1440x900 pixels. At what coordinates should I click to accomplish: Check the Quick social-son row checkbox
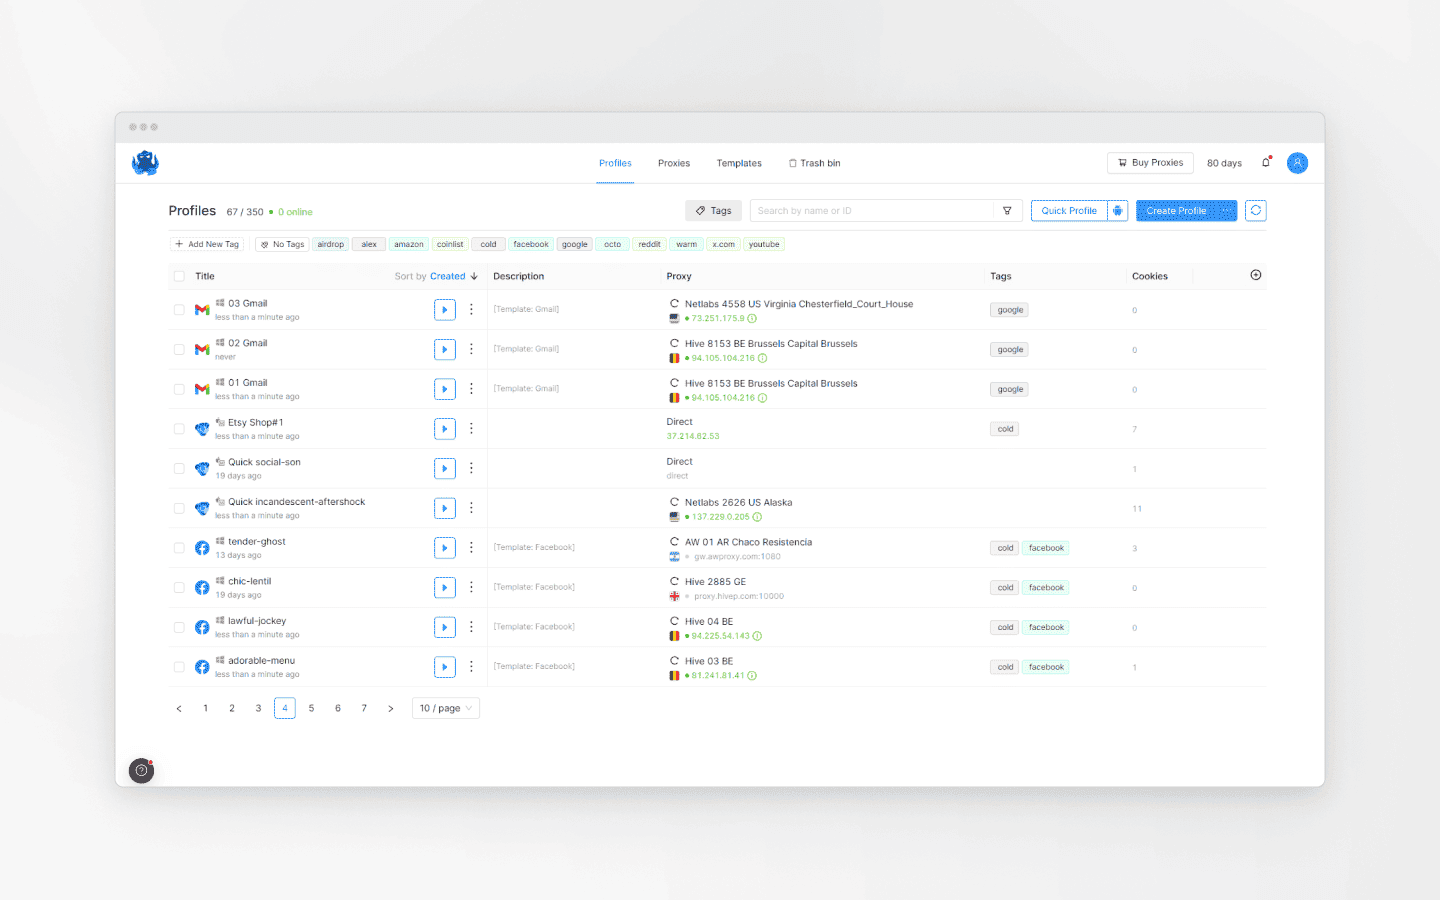179,468
